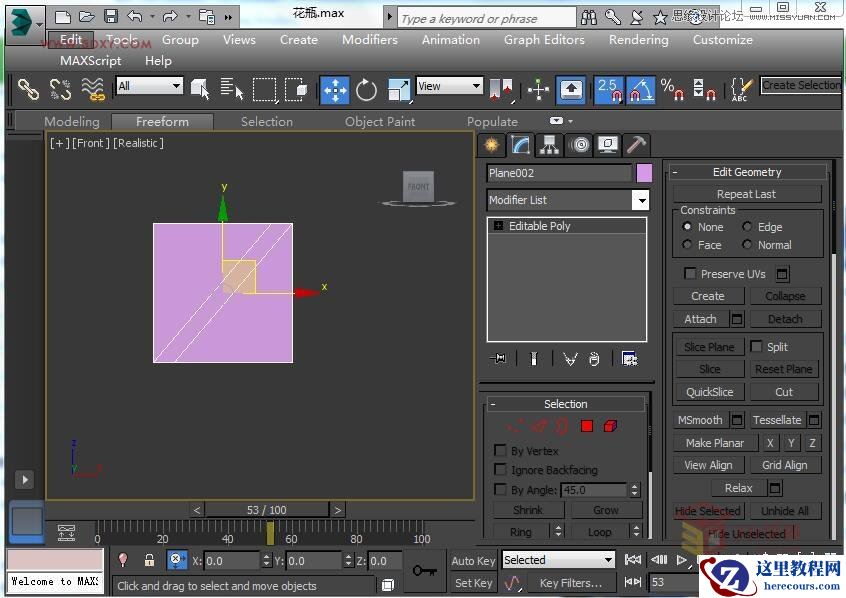The height and width of the screenshot is (598, 846).
Task: Open the Modifier List dropdown
Action: point(640,200)
